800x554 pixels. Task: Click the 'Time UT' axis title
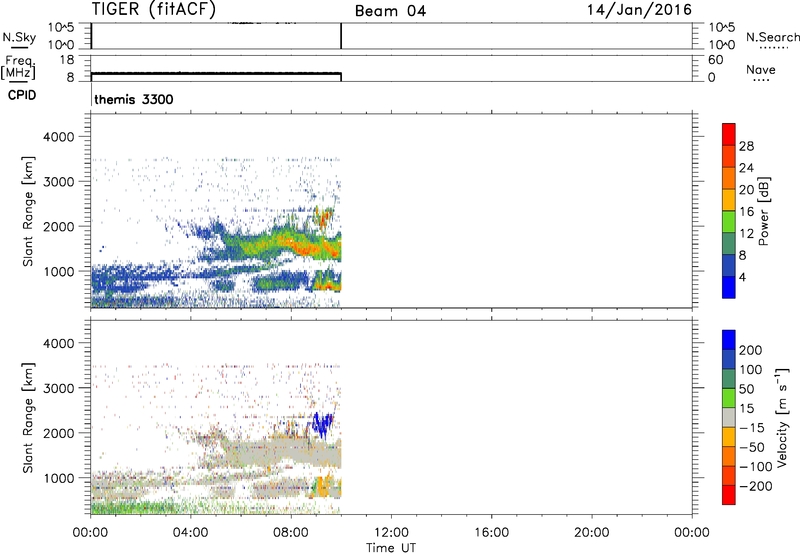(x=391, y=548)
